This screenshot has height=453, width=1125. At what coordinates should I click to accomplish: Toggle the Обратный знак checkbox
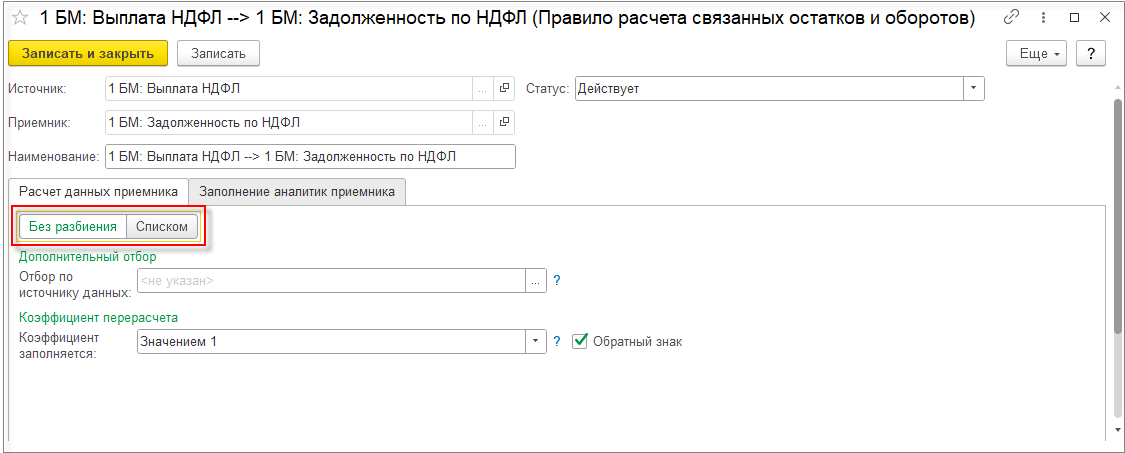(x=580, y=342)
